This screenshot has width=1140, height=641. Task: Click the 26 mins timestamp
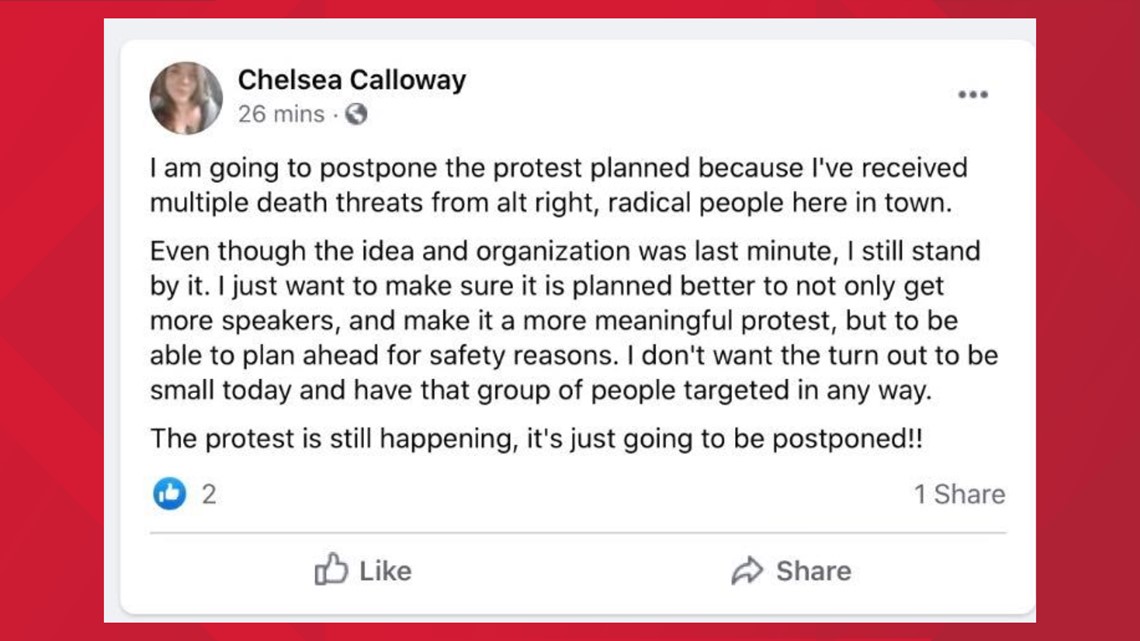(281, 114)
